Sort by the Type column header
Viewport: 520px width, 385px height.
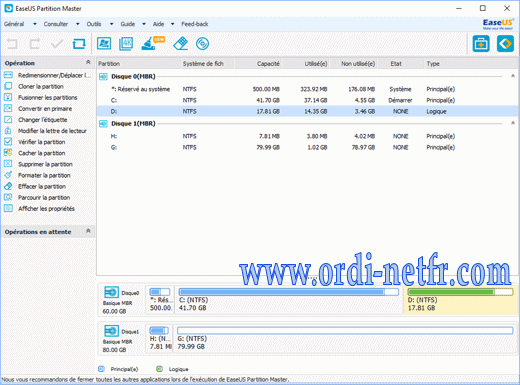tap(471, 63)
